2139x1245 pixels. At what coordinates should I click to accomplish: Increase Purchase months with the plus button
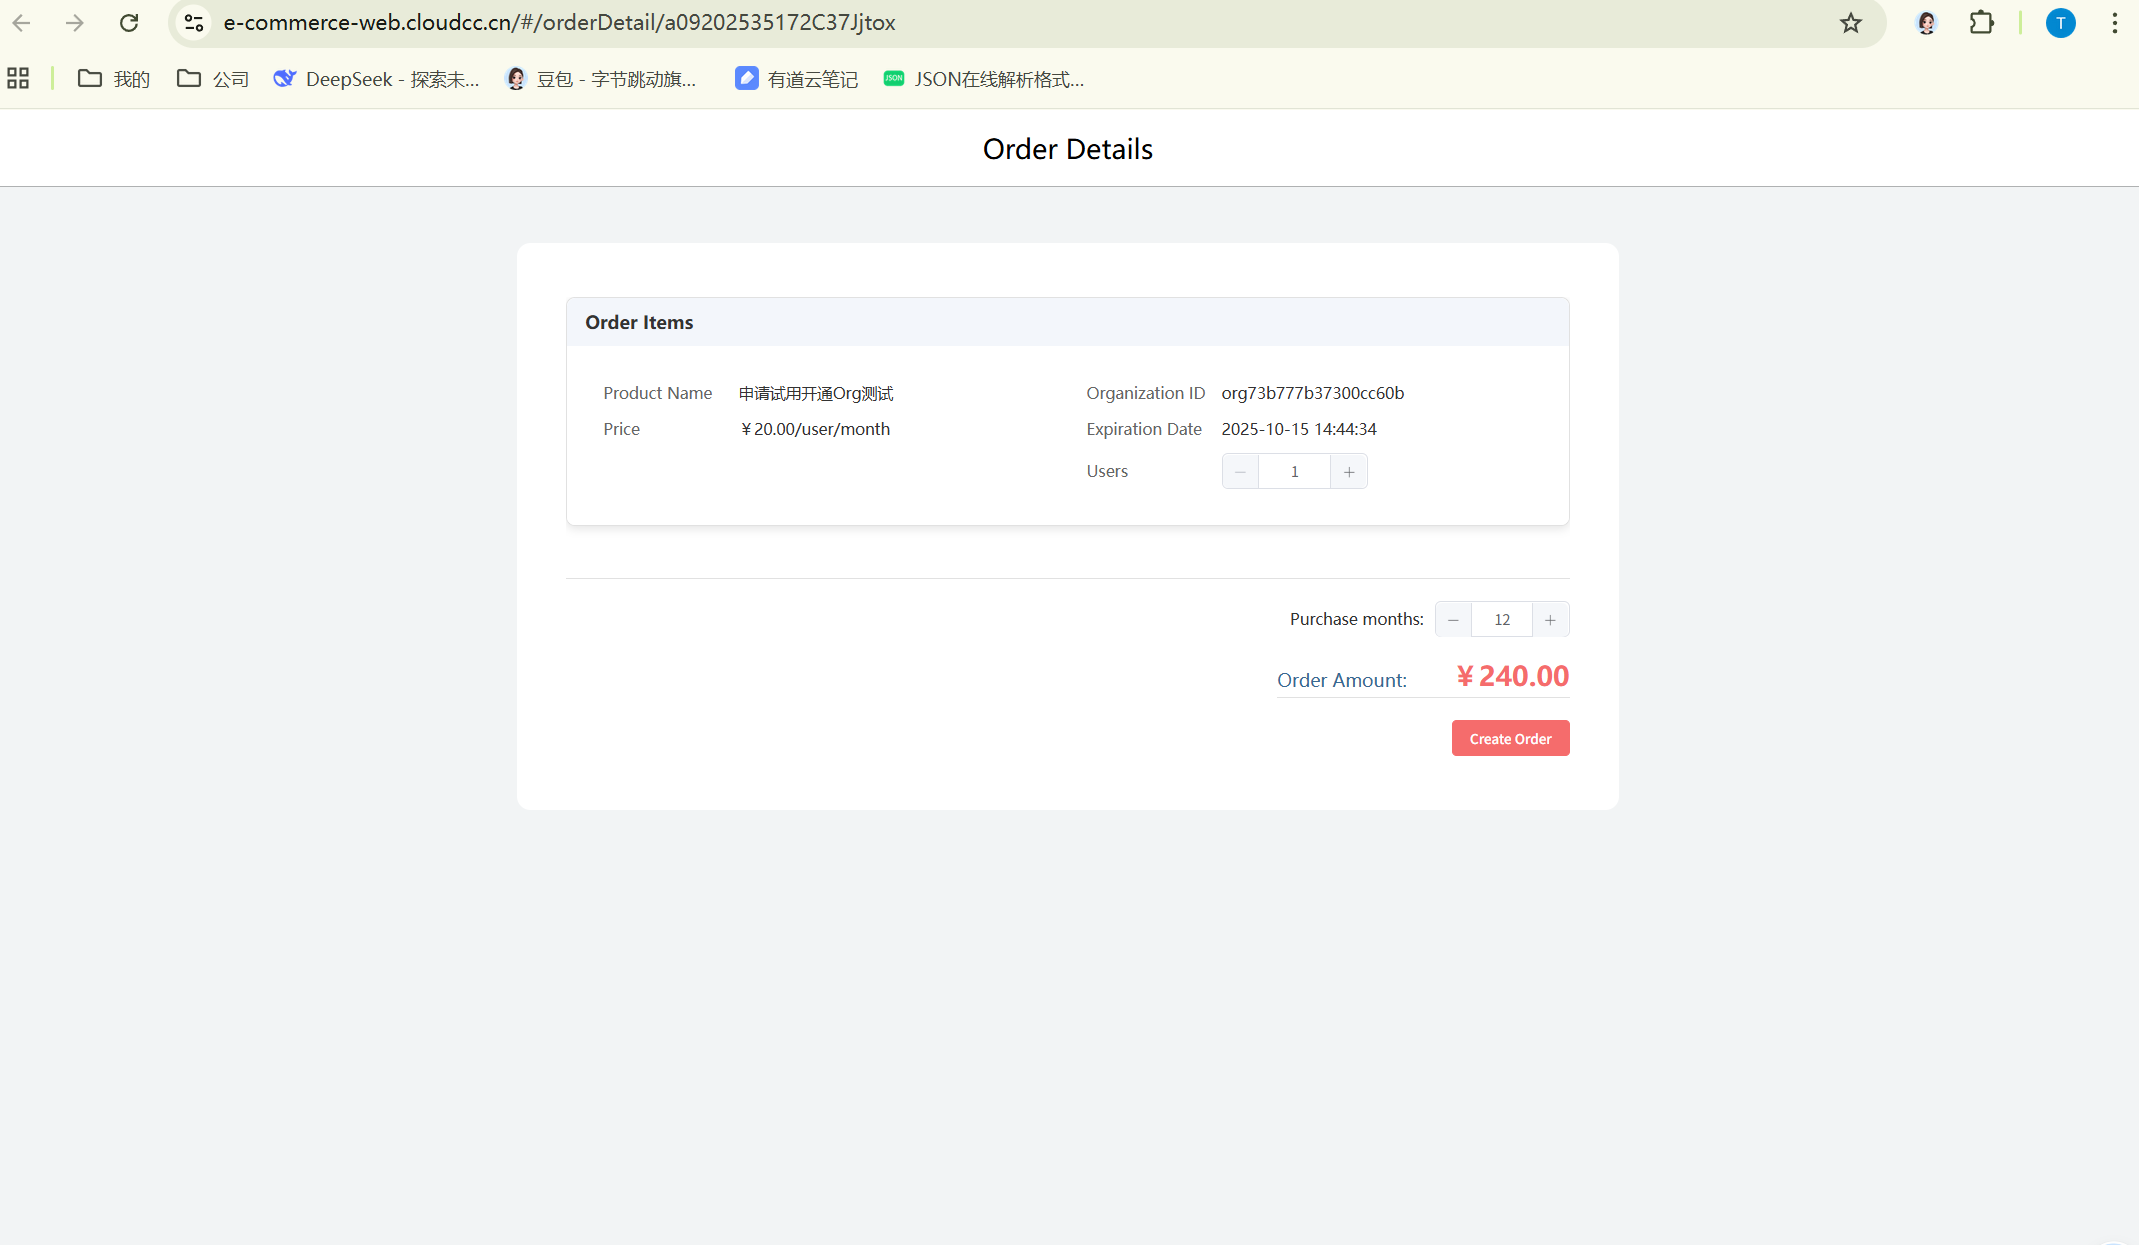(1550, 619)
